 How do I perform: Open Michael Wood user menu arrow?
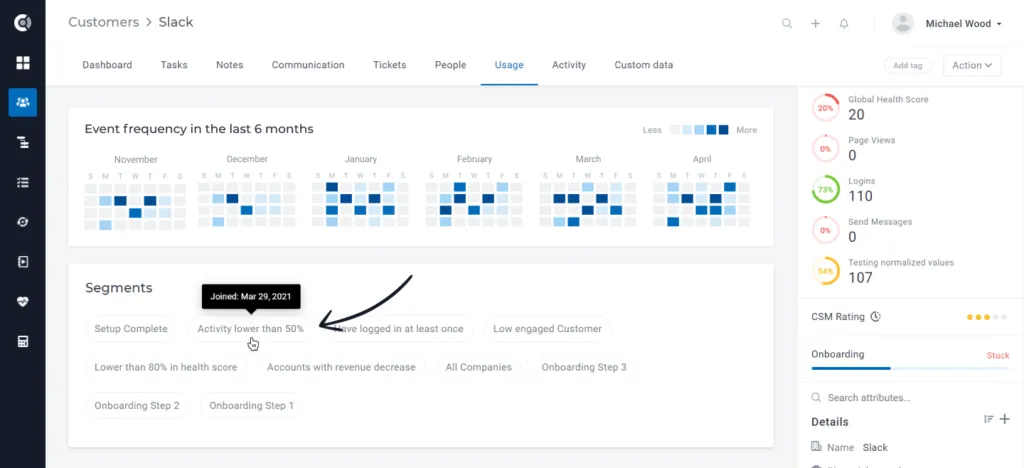coord(999,24)
